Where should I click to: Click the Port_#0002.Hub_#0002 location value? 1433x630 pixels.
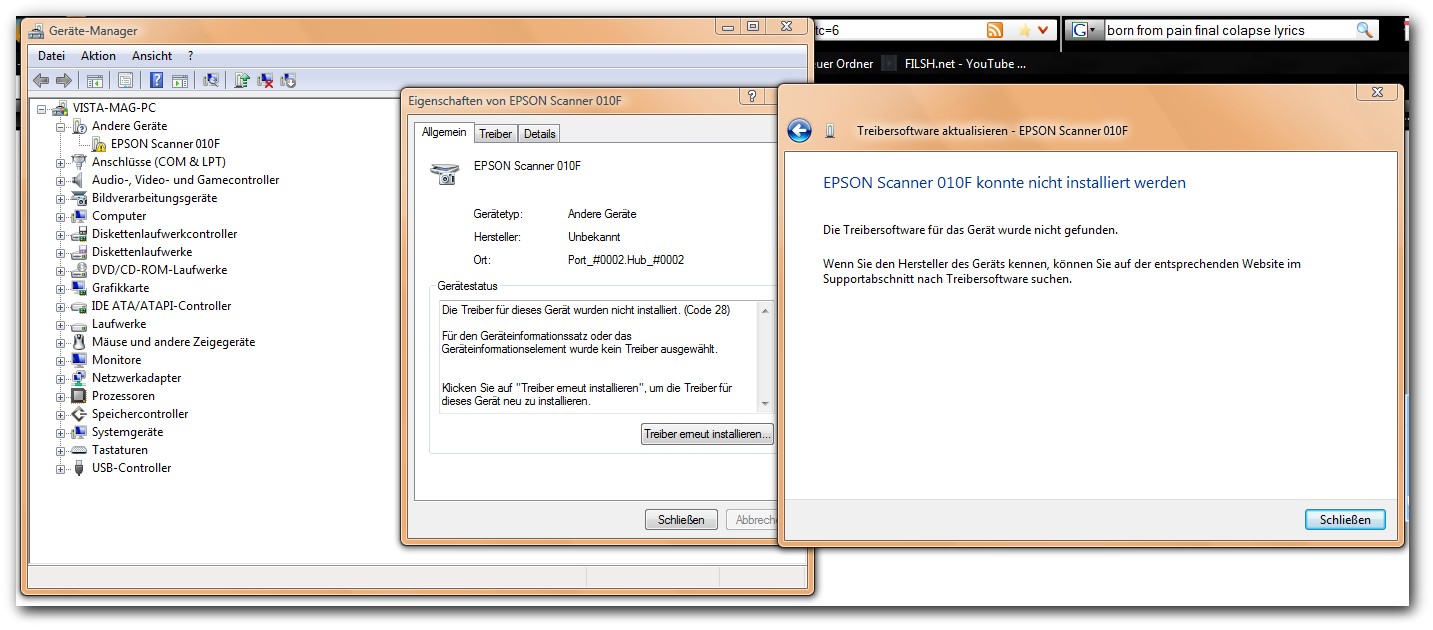(626, 260)
